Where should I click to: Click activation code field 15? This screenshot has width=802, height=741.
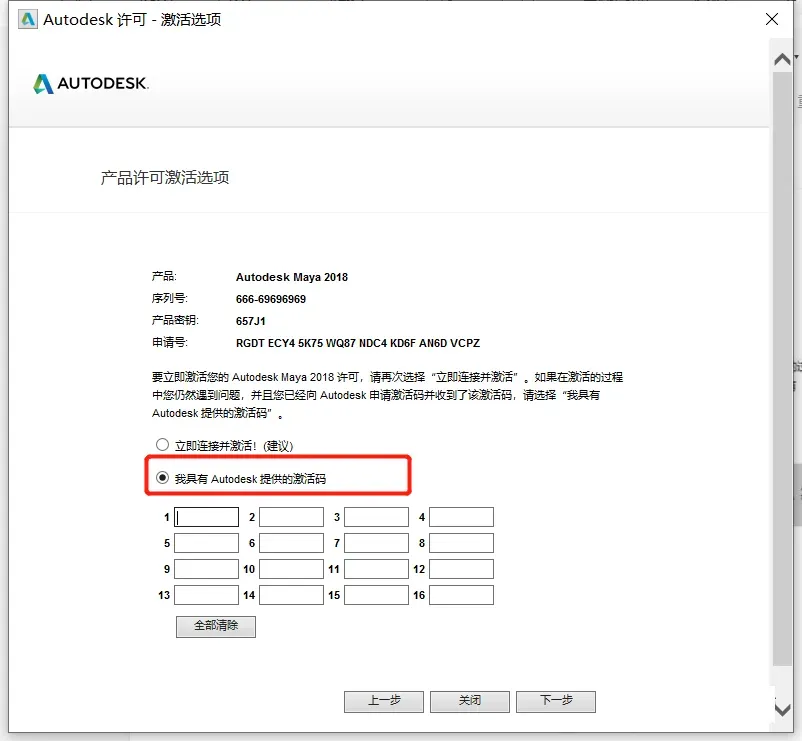376,595
